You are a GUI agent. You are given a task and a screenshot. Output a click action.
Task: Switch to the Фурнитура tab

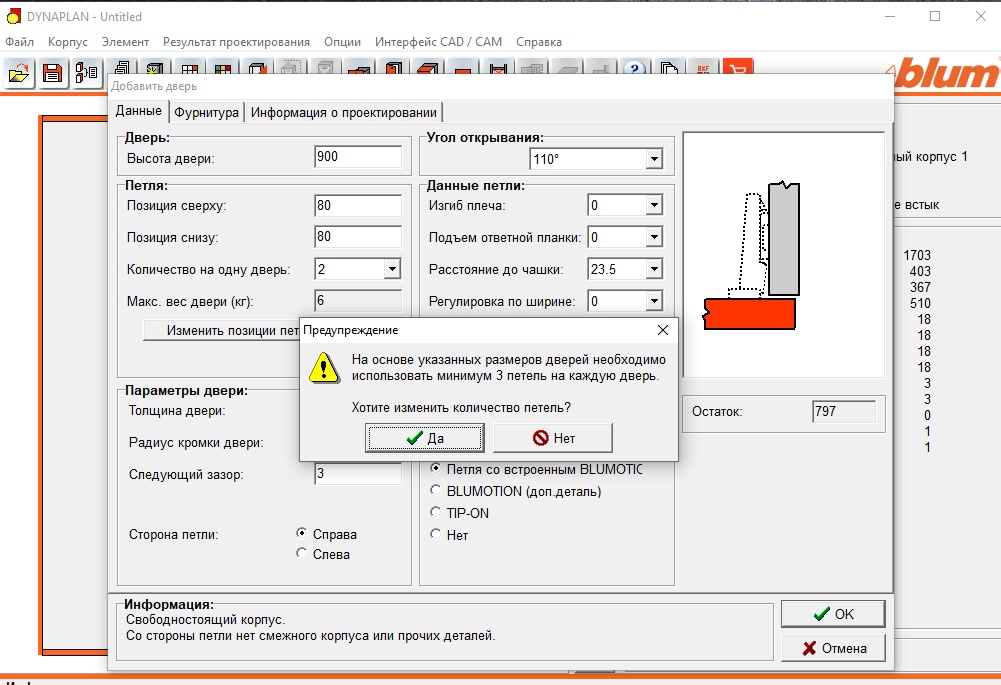[x=206, y=112]
